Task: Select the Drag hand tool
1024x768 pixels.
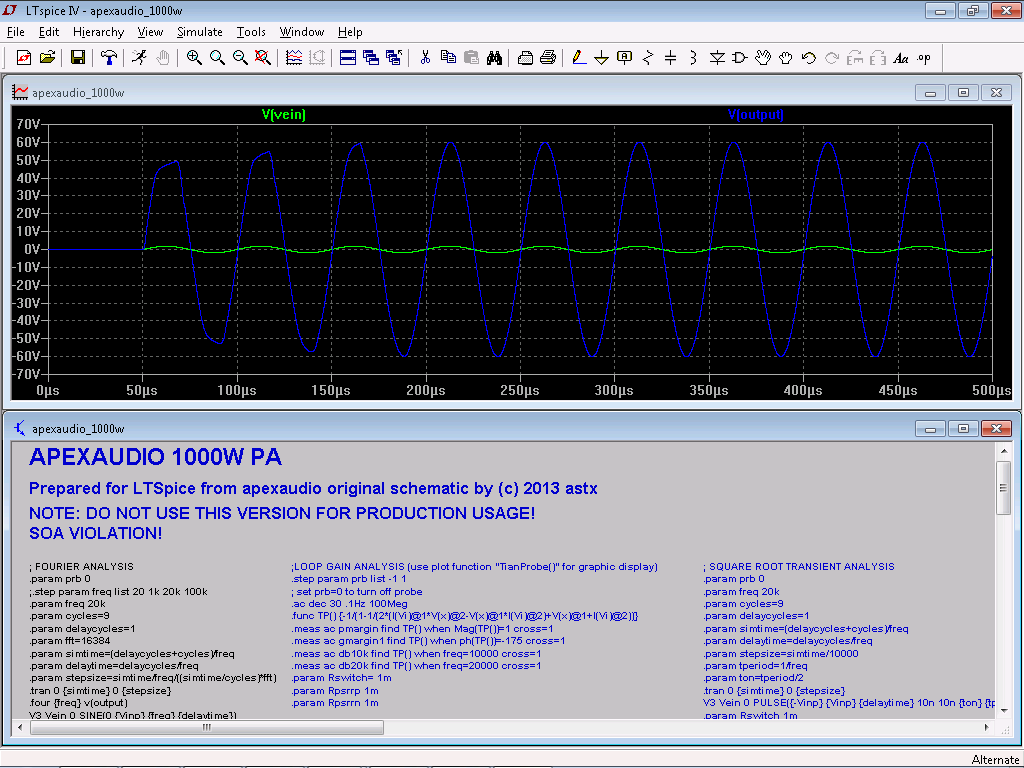Action: (x=786, y=58)
